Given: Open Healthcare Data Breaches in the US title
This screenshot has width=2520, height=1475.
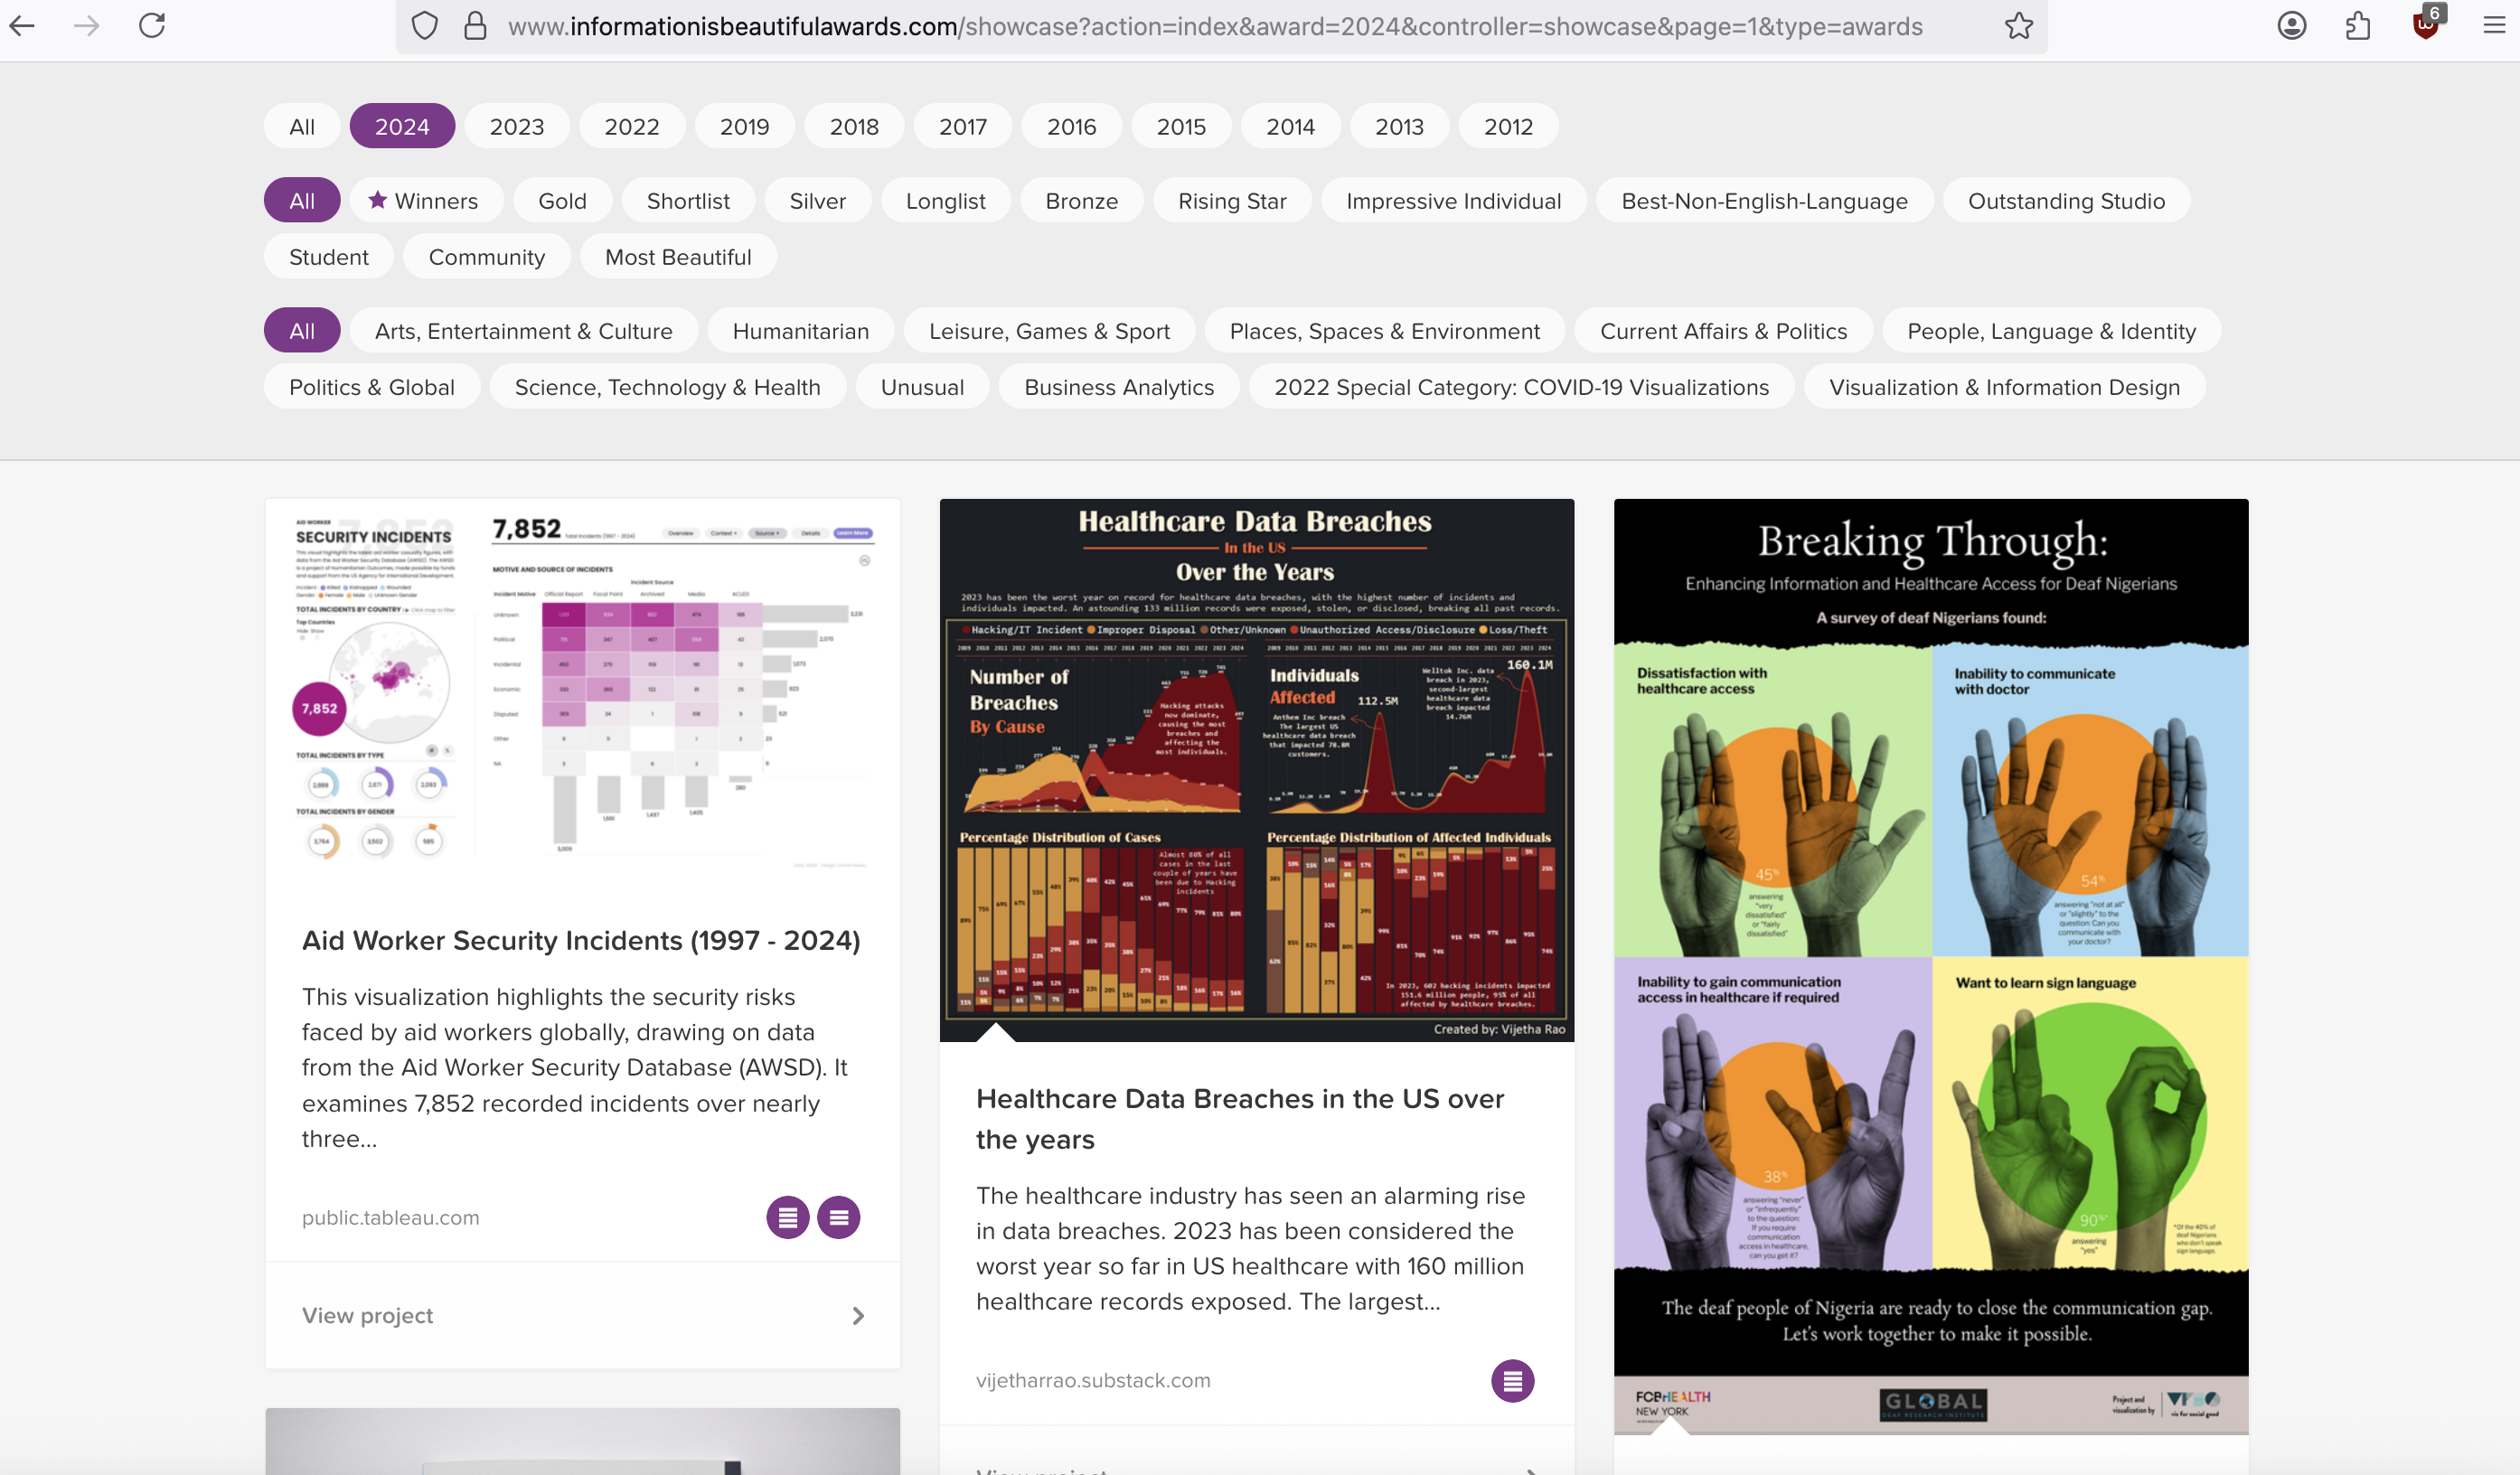Looking at the screenshot, I should click(x=1240, y=1119).
